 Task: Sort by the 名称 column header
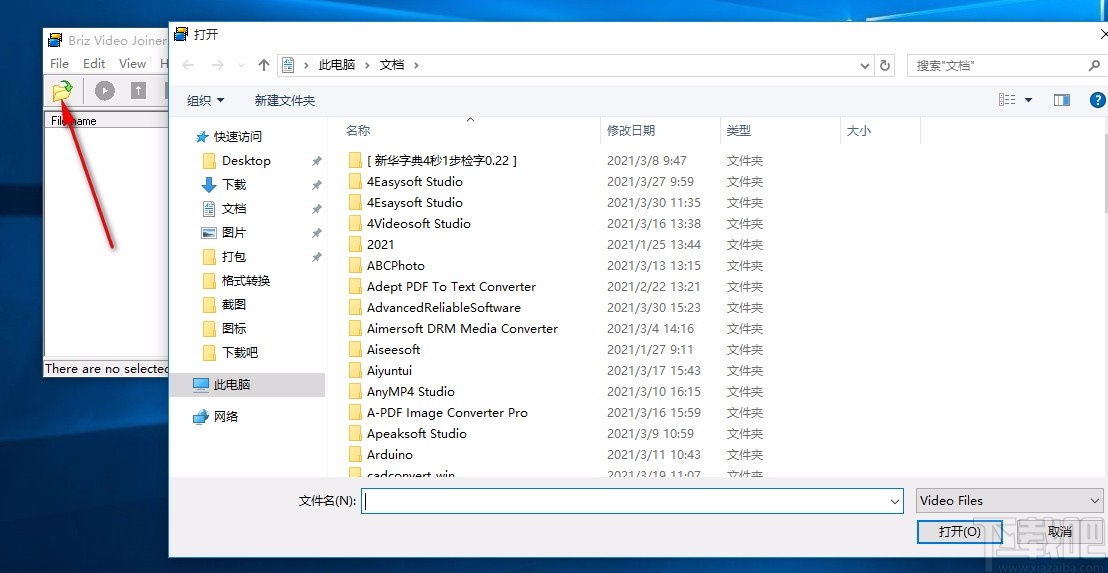pyautogui.click(x=358, y=131)
